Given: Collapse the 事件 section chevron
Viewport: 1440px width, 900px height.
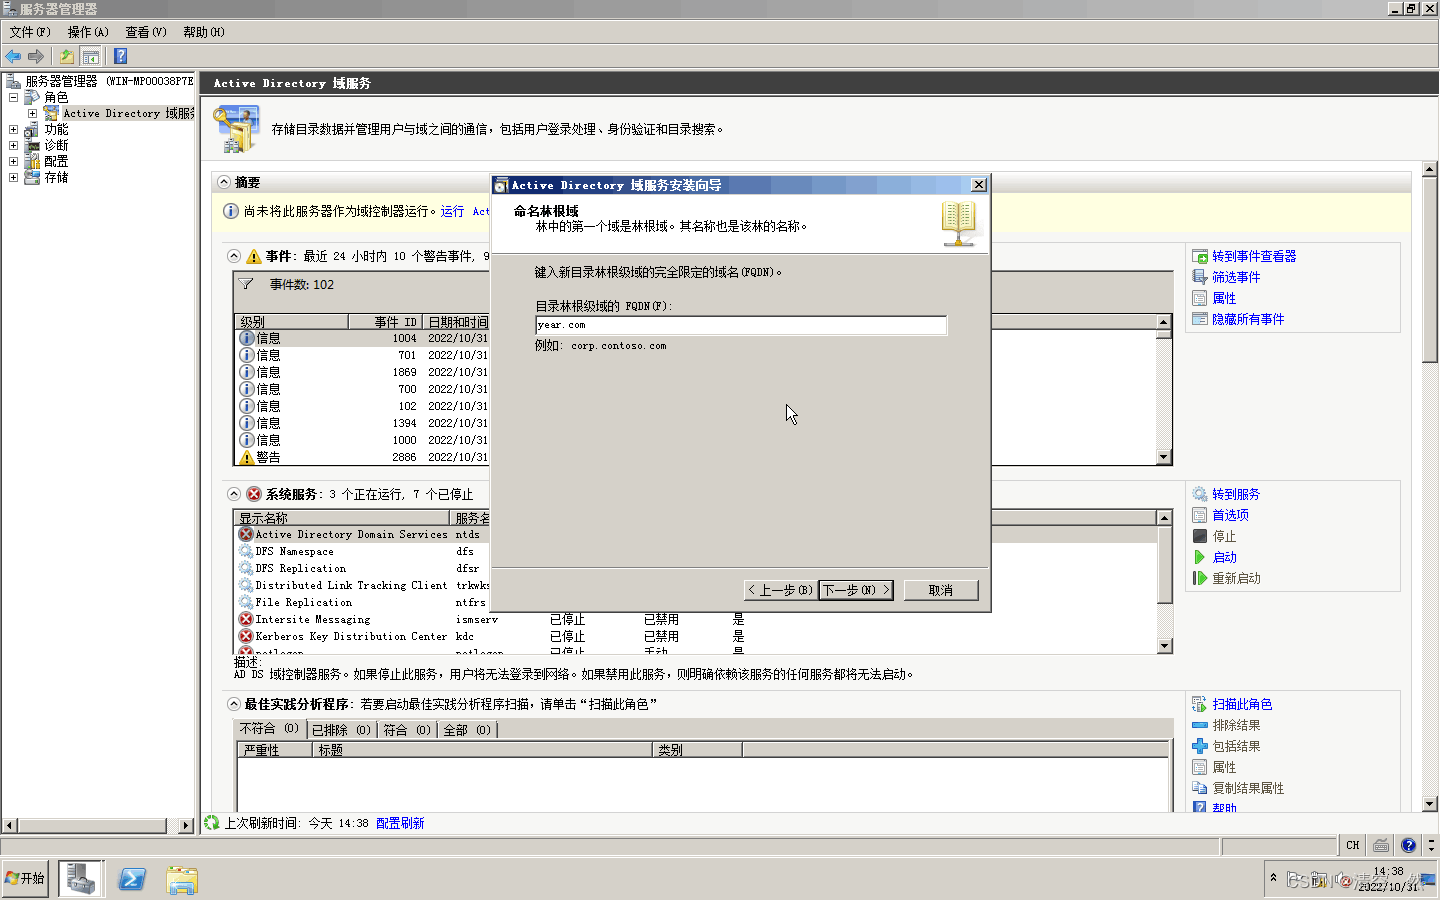Looking at the screenshot, I should coord(234,256).
